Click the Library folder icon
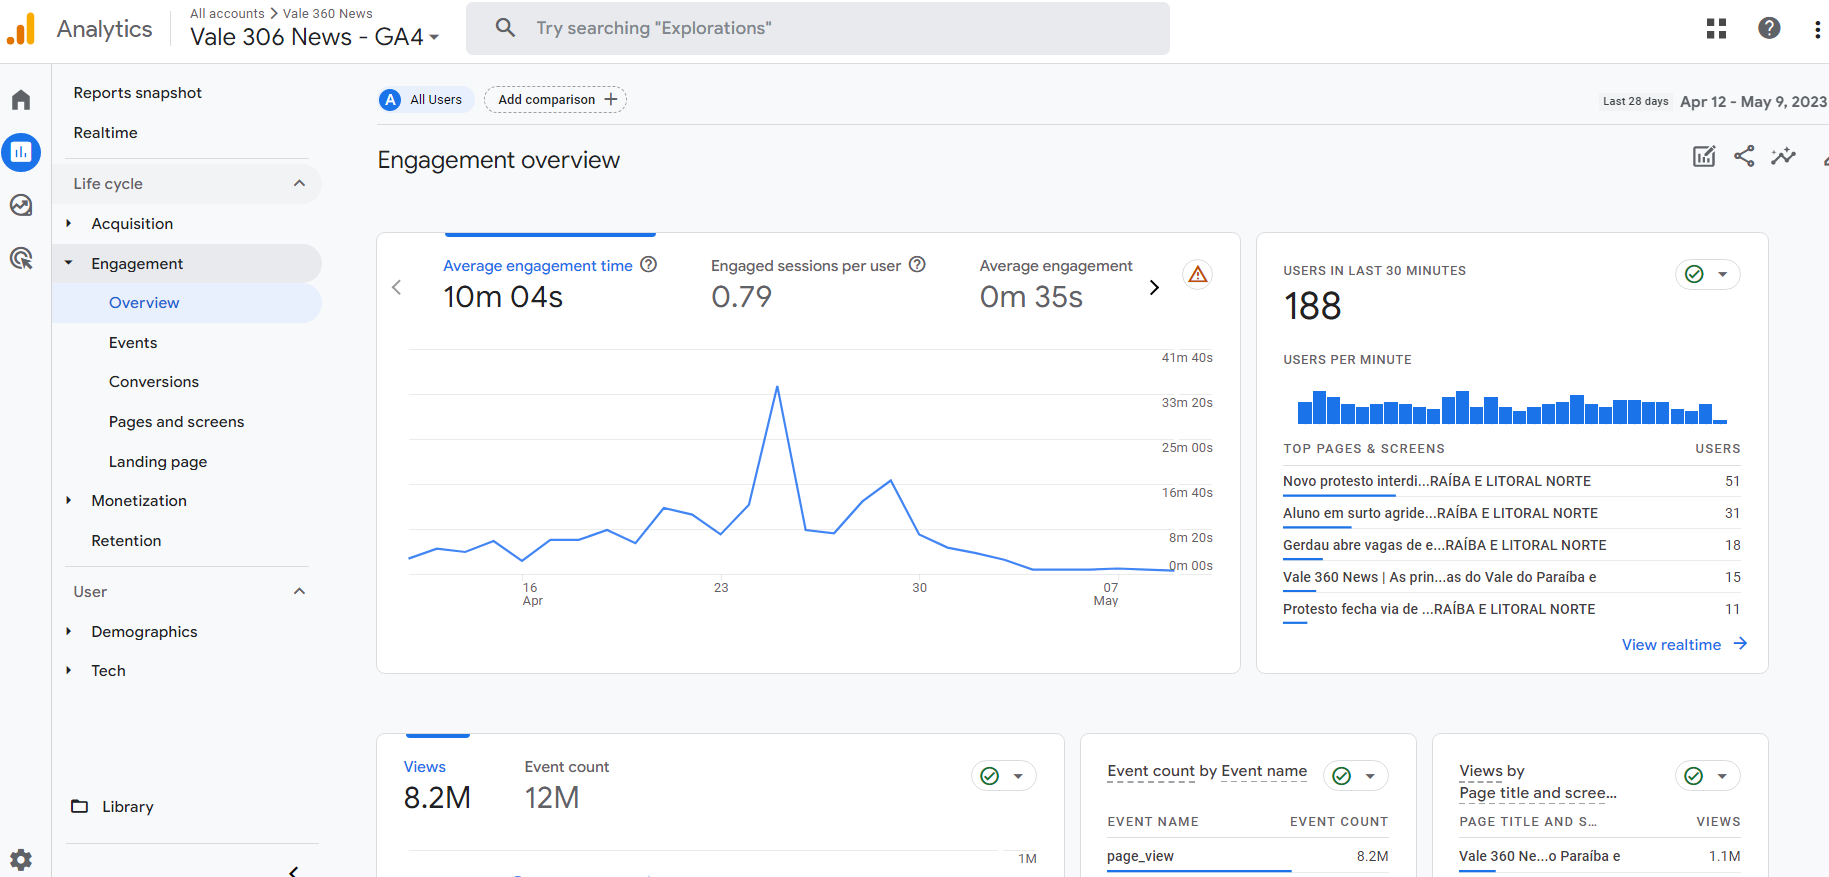This screenshot has height=877, width=1829. coord(80,806)
